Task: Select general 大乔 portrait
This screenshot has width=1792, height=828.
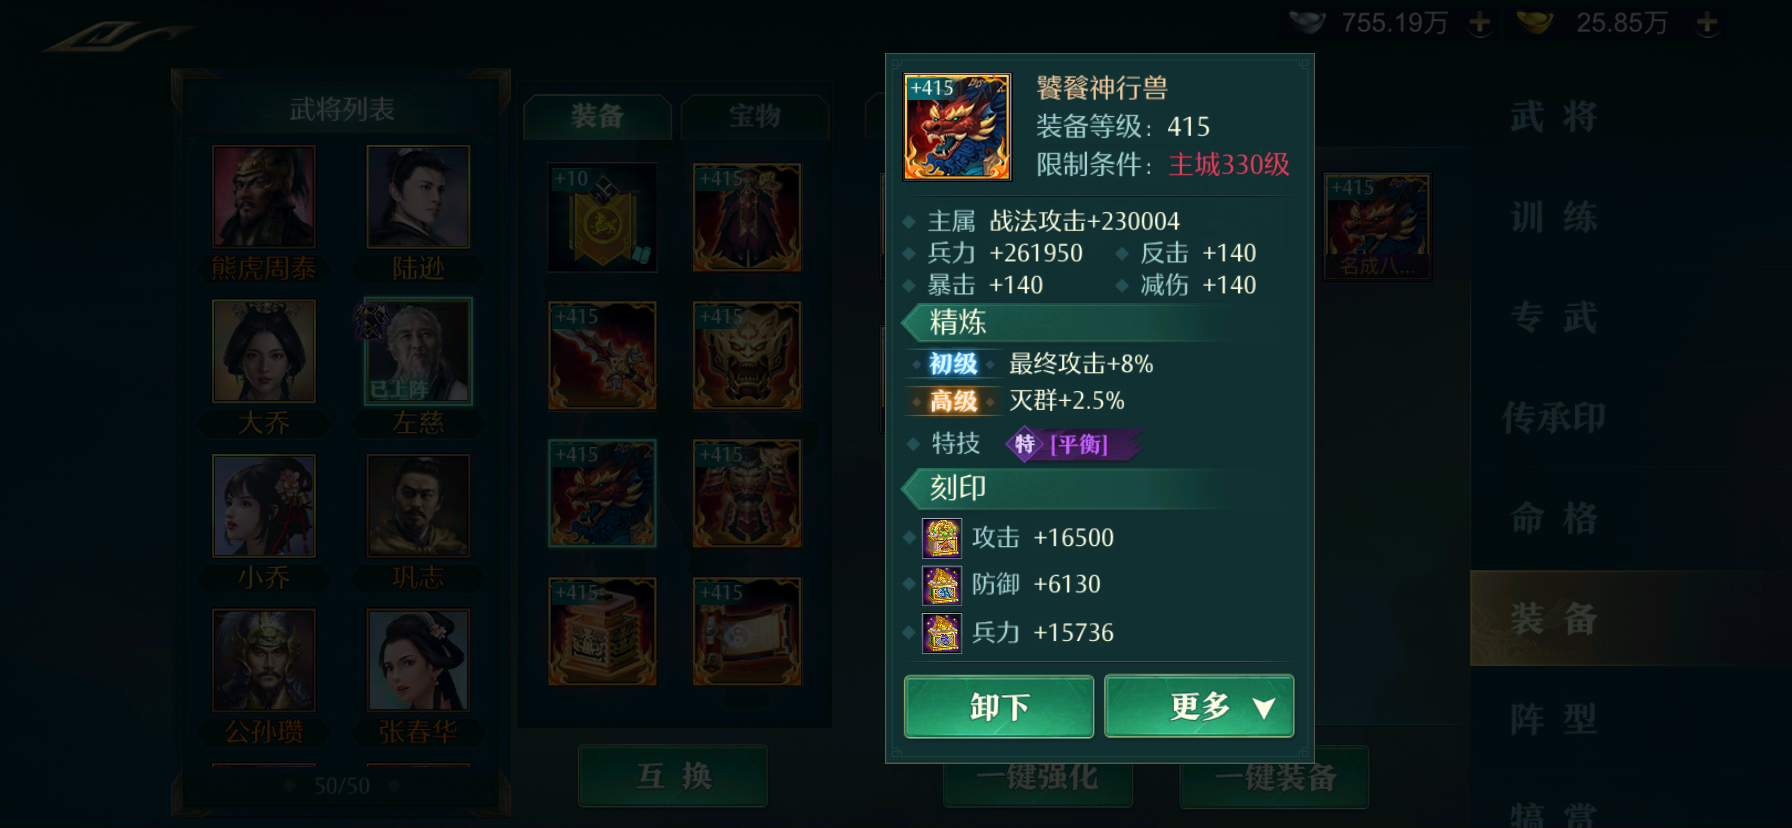Action: point(264,351)
